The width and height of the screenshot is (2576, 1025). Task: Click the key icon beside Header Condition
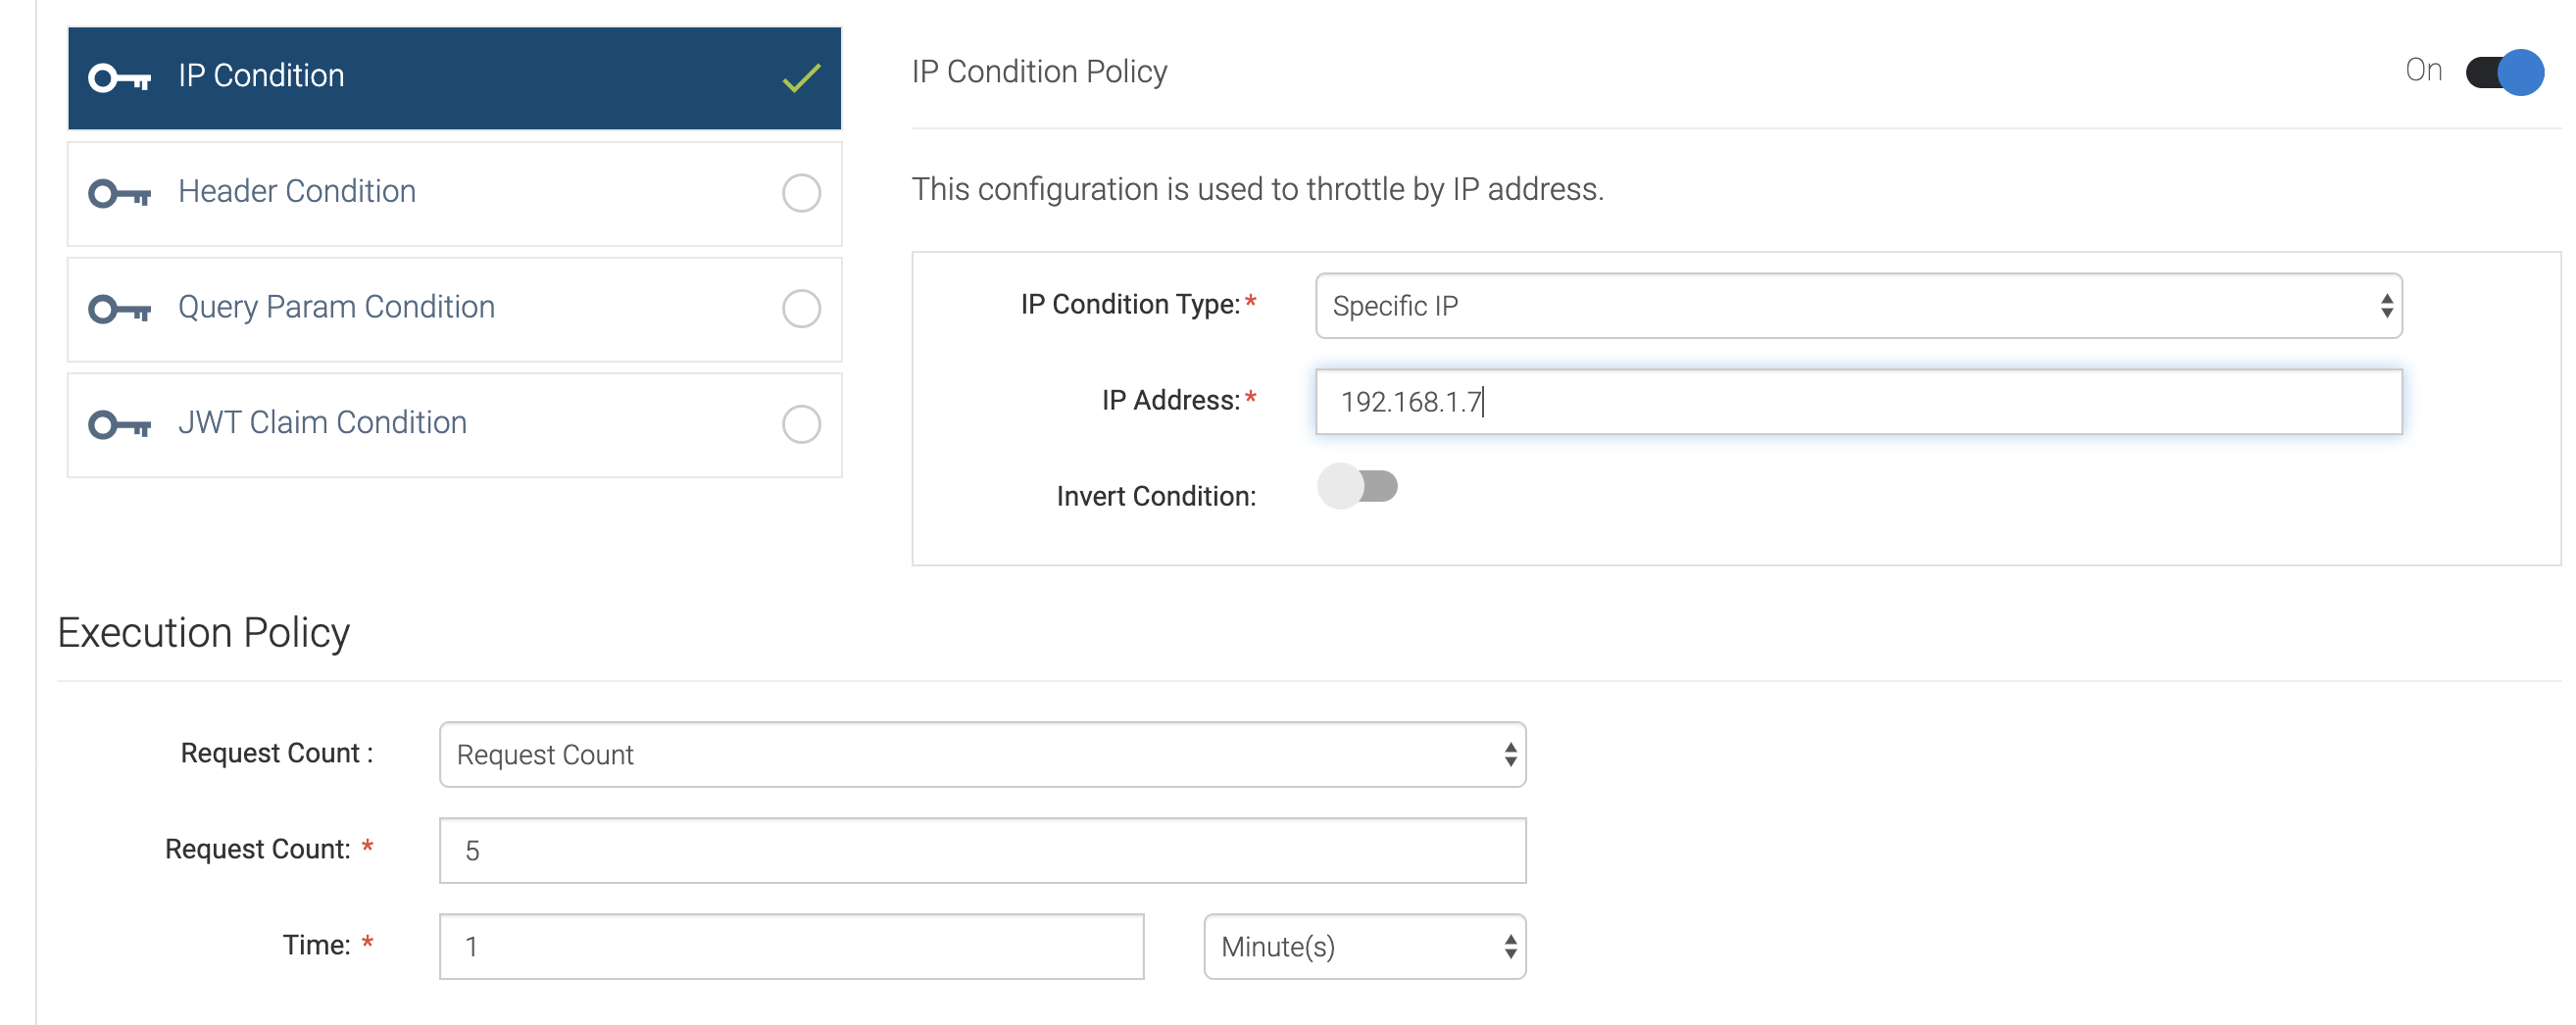tap(119, 192)
